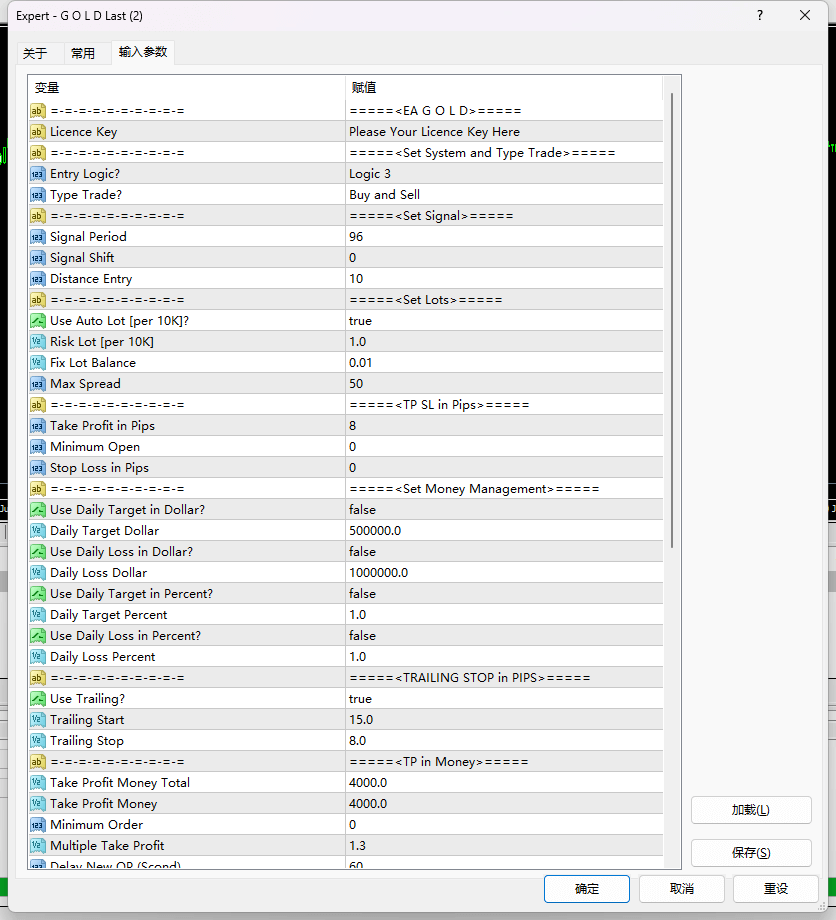Switch to the 关于 tab

tap(35, 54)
